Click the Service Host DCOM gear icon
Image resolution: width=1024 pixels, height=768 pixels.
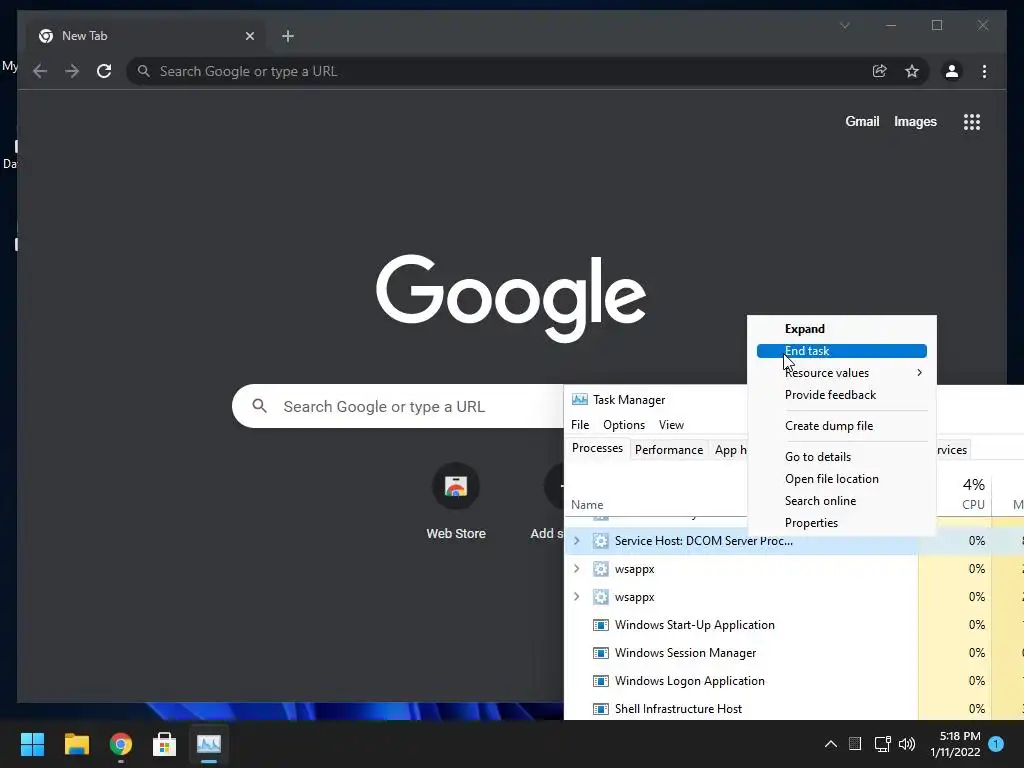click(x=600, y=541)
